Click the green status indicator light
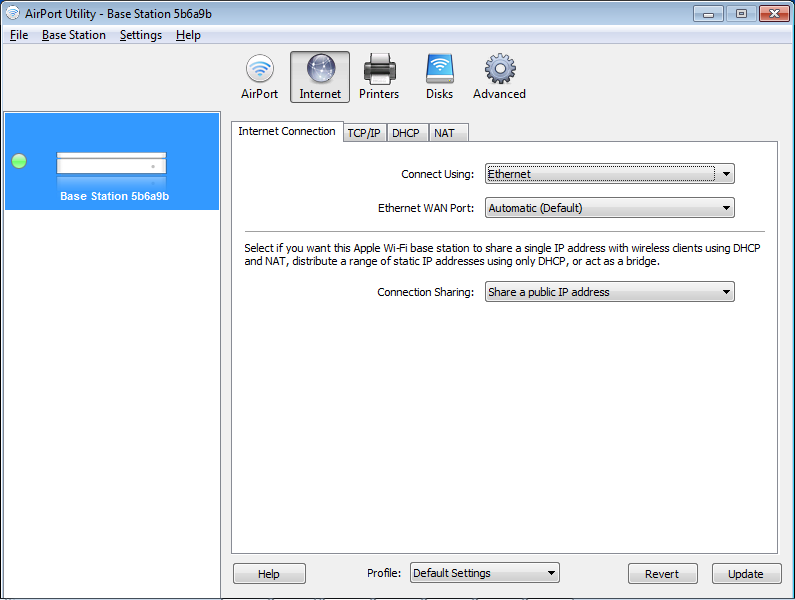The image size is (795, 600). (x=19, y=161)
